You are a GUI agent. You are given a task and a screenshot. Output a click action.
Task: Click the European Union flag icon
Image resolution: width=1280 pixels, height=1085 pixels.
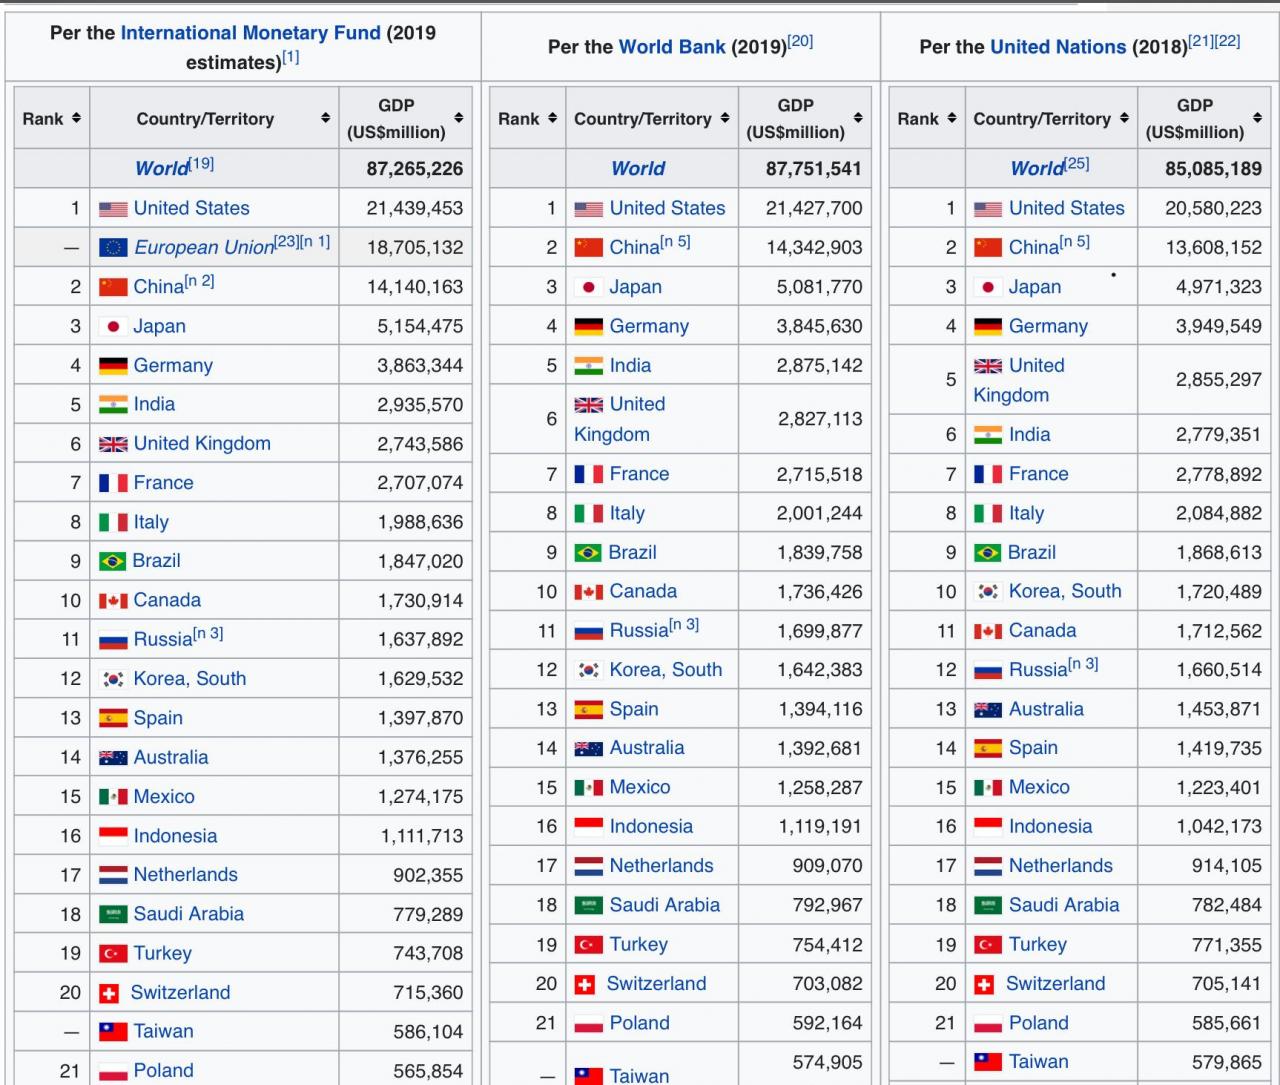click(113, 248)
